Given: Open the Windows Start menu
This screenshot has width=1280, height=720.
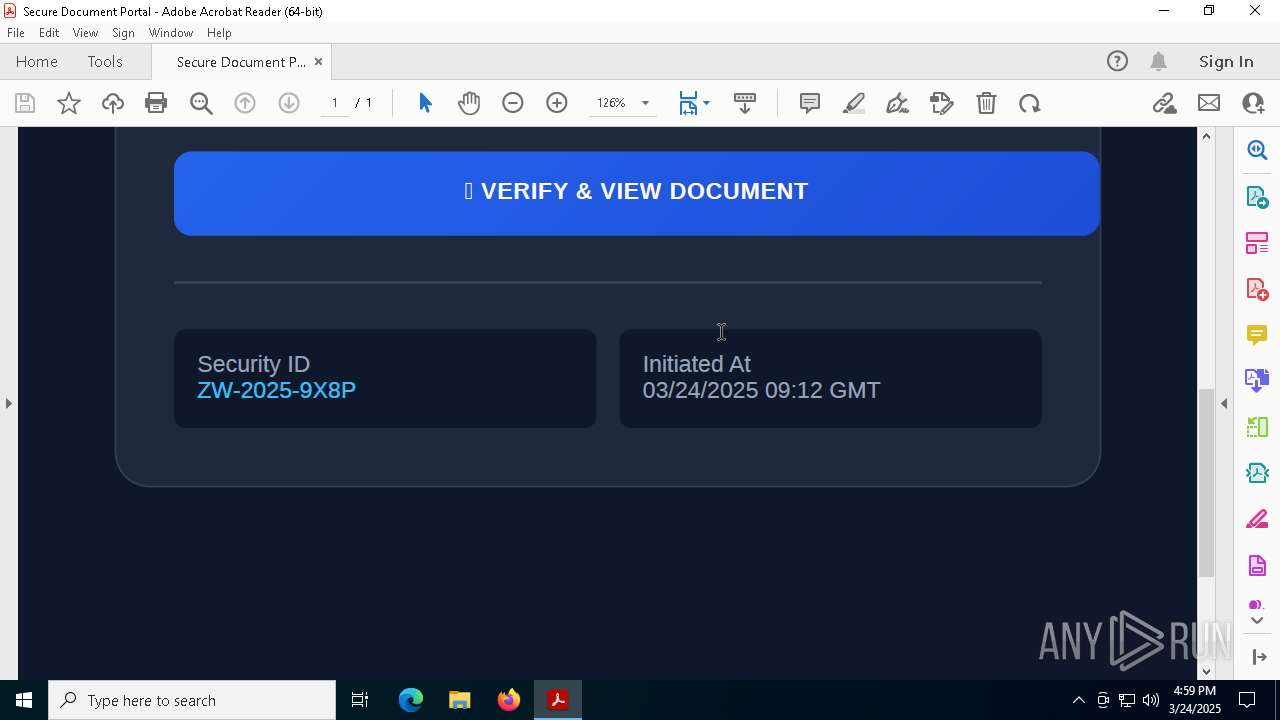Looking at the screenshot, I should tap(24, 700).
